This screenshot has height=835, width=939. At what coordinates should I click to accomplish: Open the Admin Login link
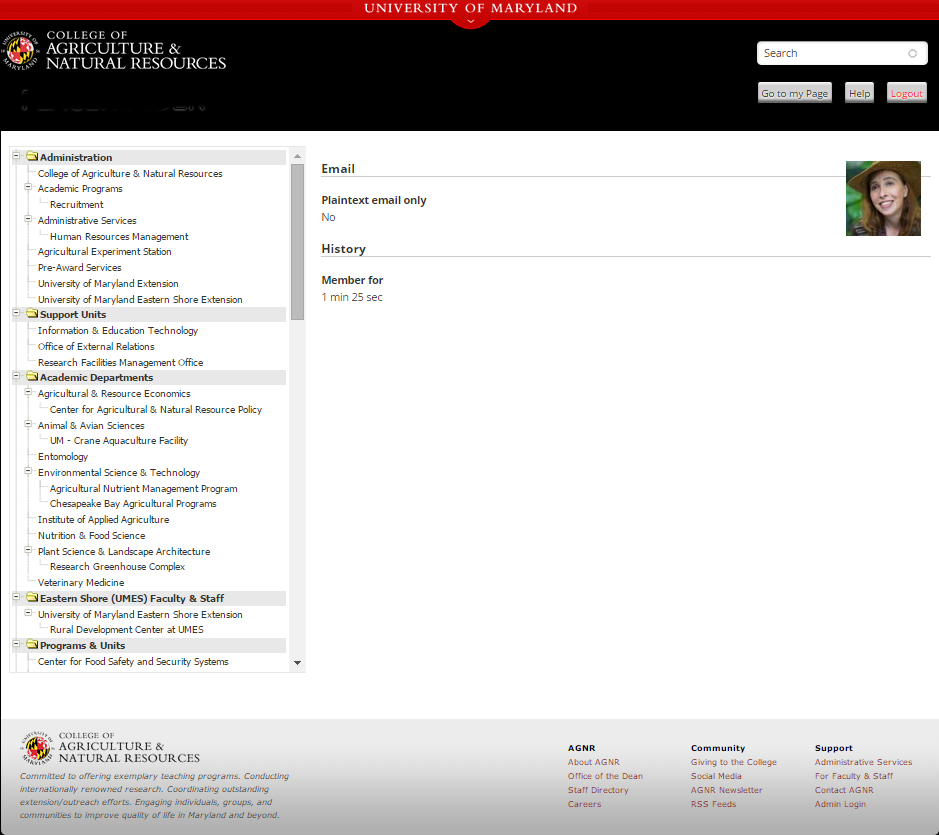[840, 804]
